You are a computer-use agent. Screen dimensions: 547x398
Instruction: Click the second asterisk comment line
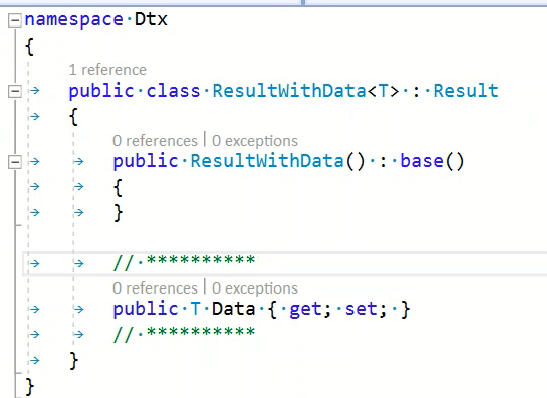184,332
